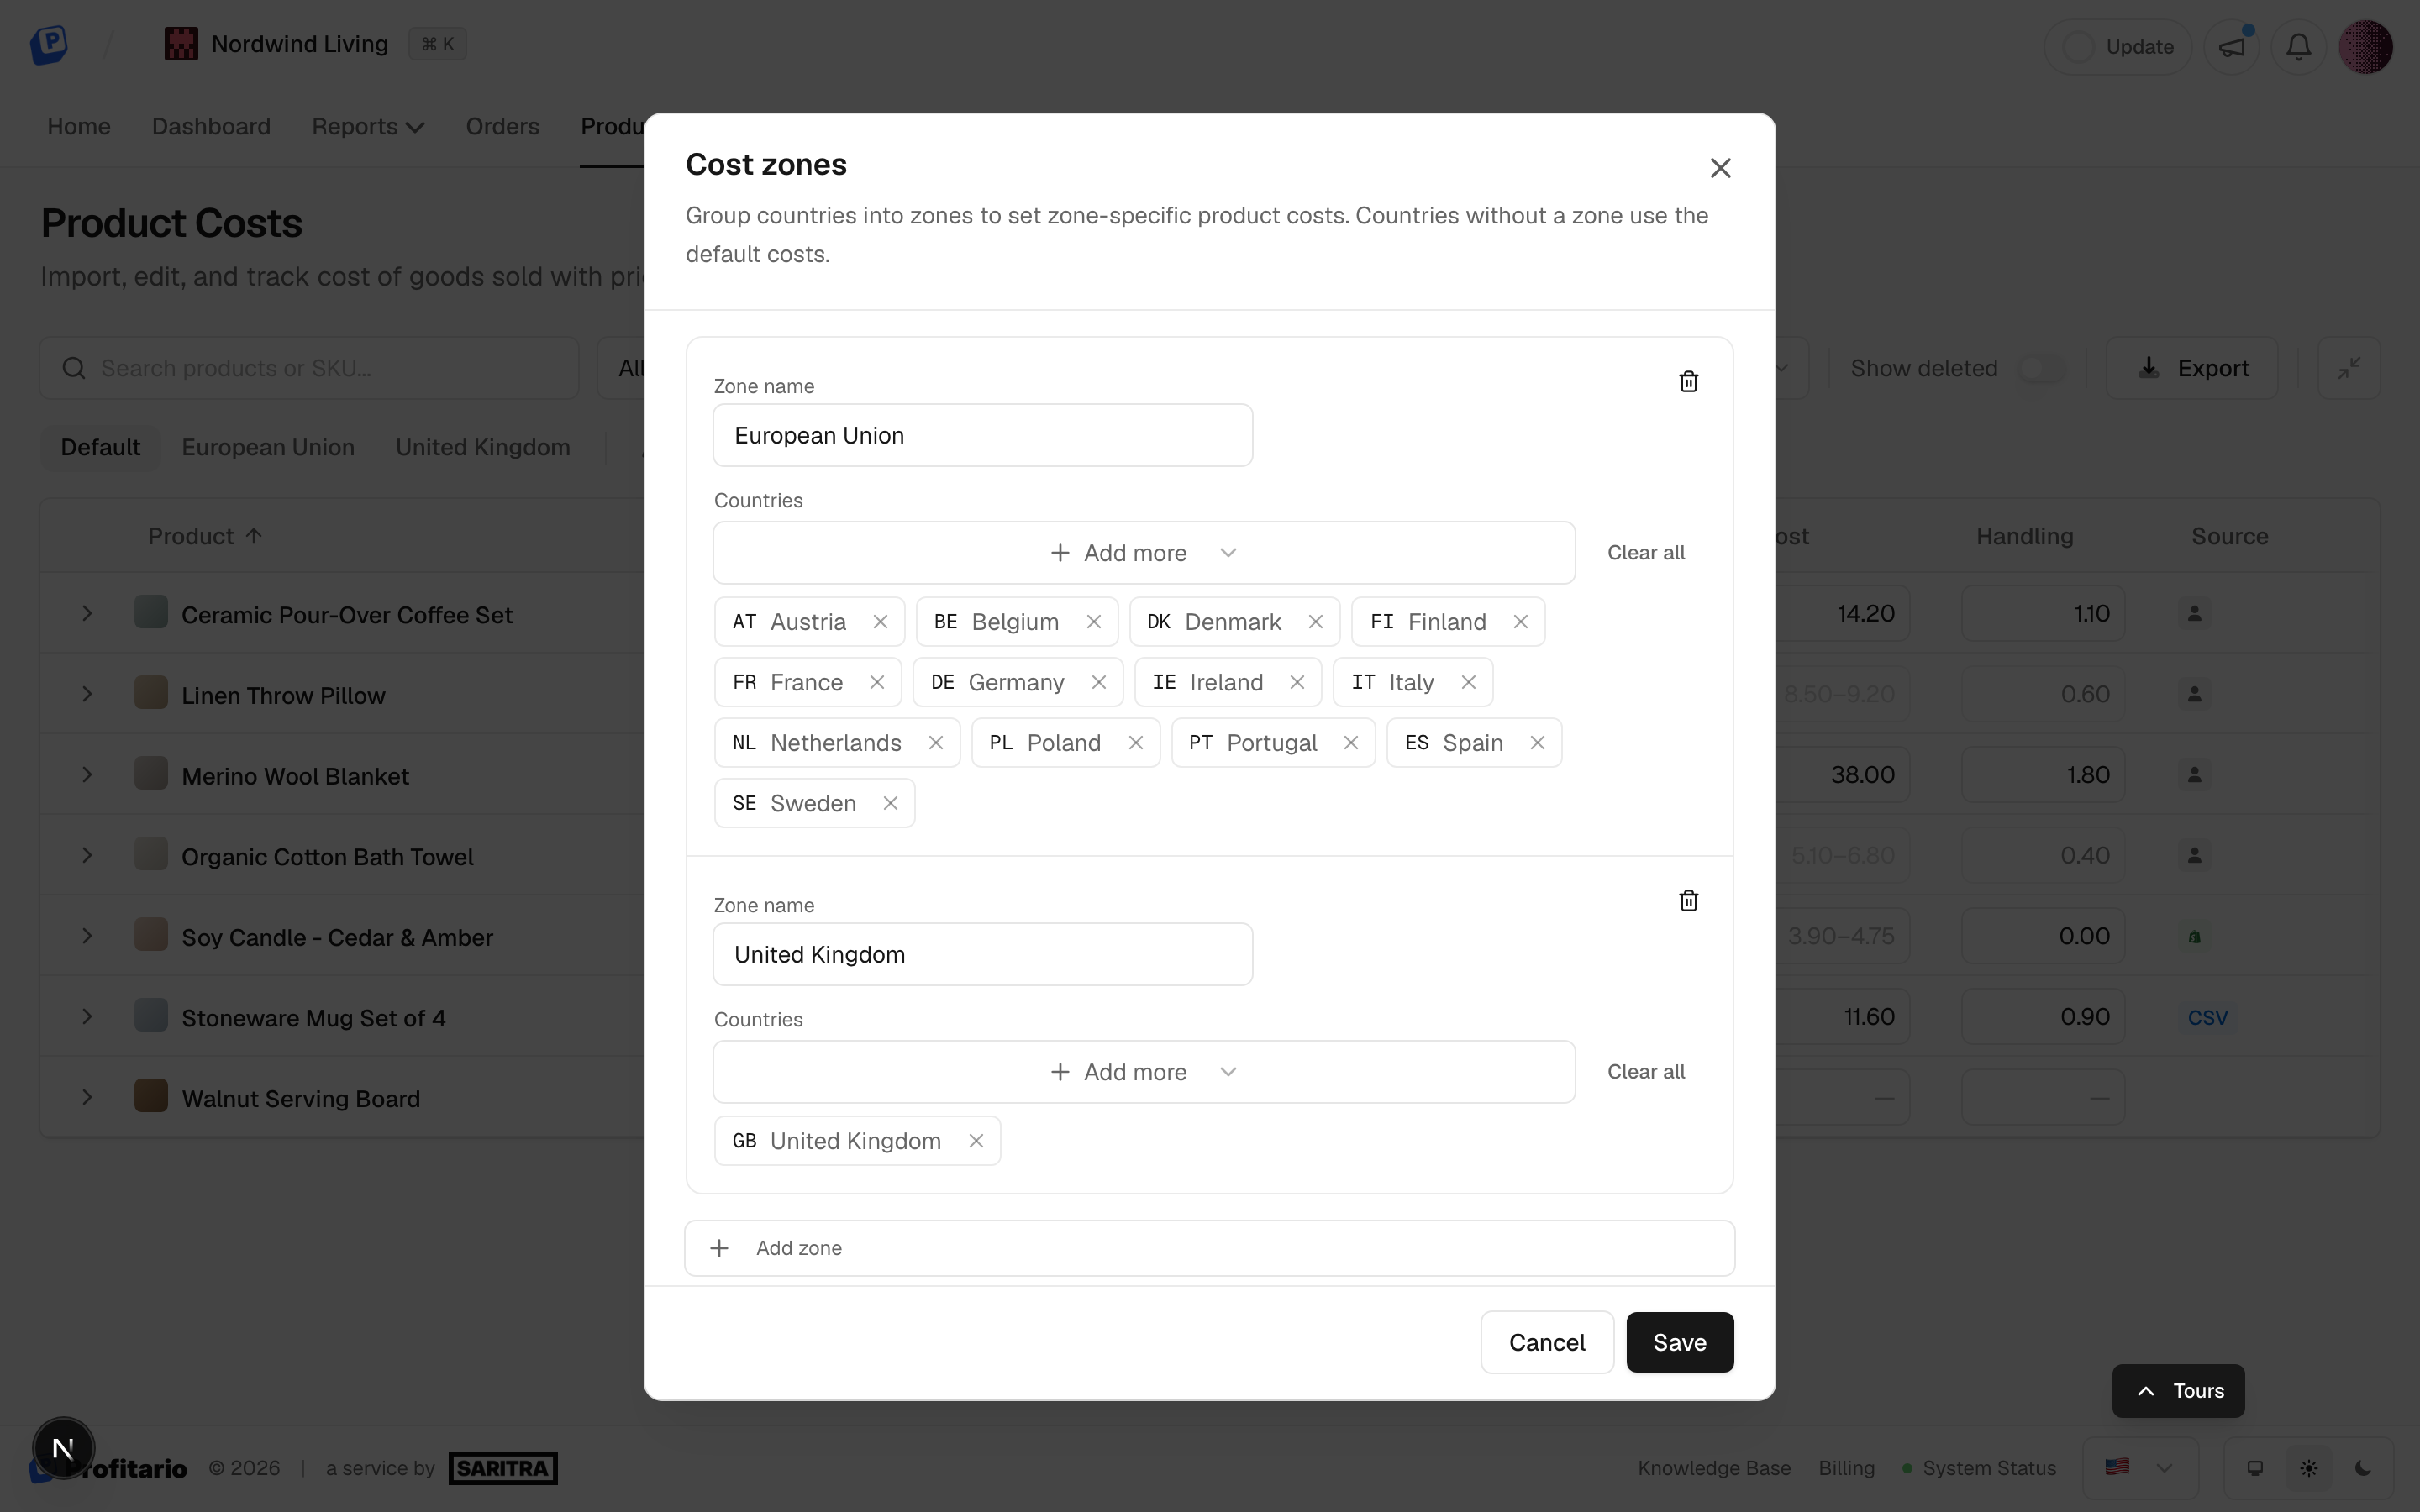Screen dimensions: 2420x1512
Task: Switch to light theme sun icon
Action: (x=2309, y=1468)
